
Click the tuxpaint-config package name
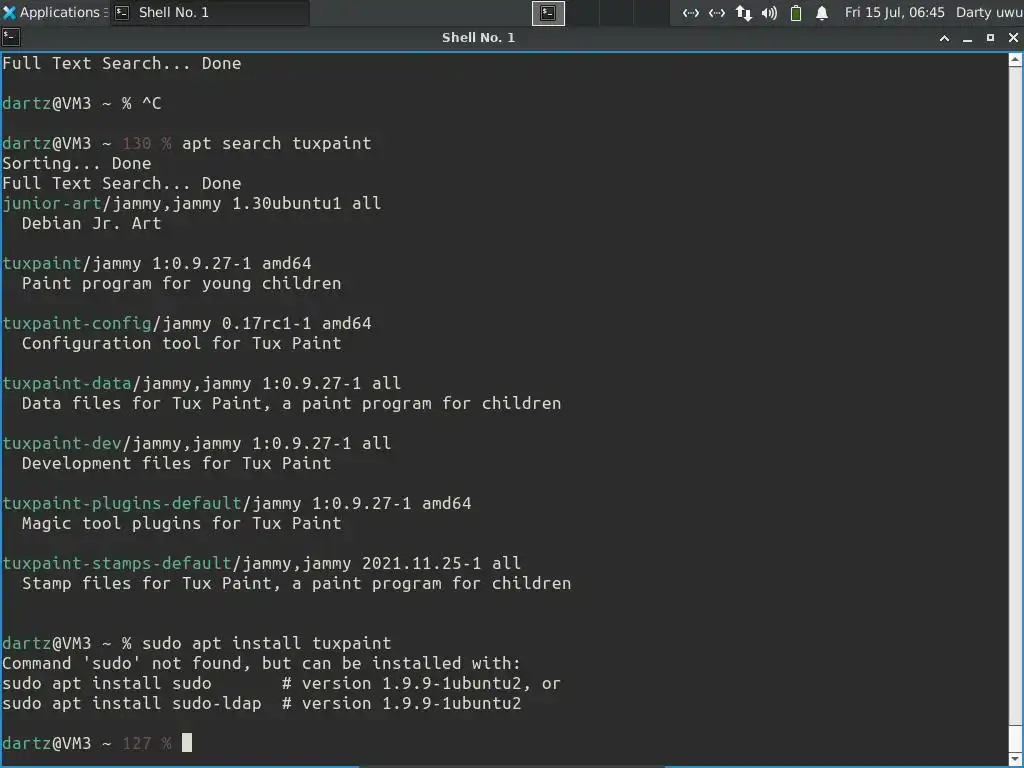(x=76, y=323)
